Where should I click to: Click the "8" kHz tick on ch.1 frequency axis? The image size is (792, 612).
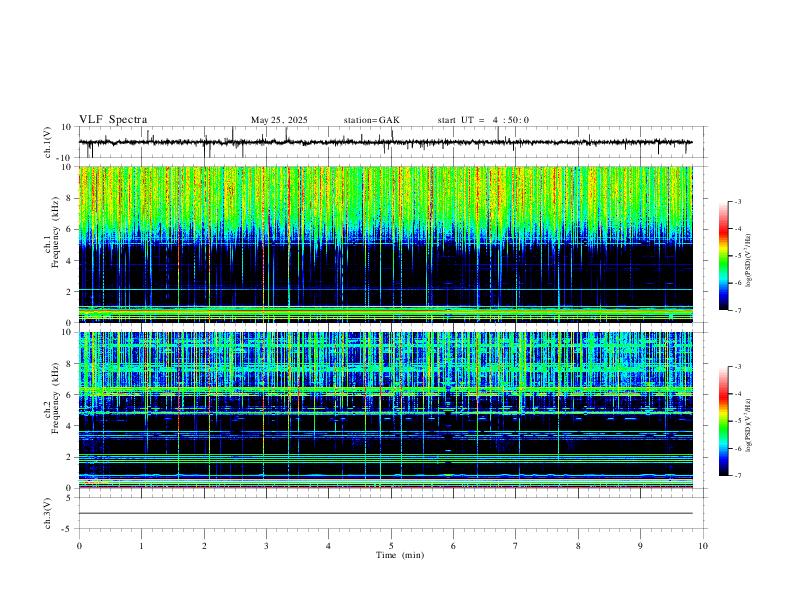tap(69, 198)
